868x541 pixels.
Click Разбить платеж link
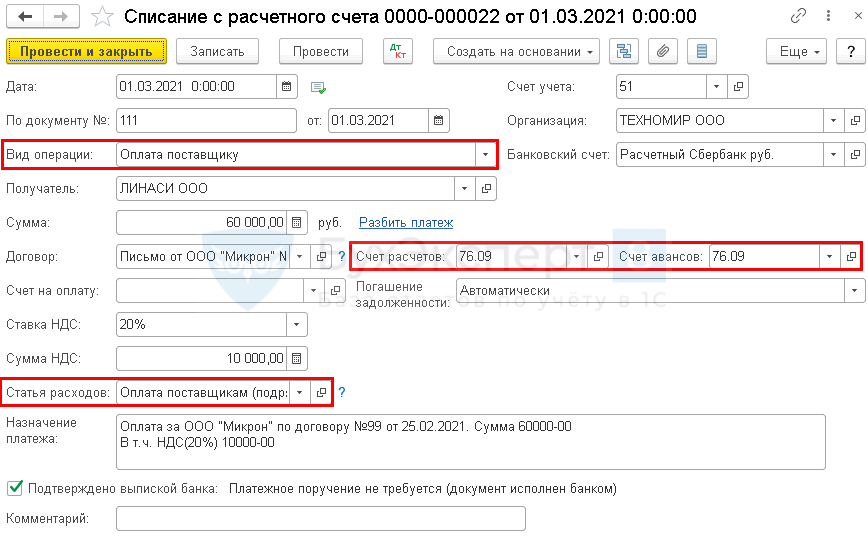click(406, 223)
